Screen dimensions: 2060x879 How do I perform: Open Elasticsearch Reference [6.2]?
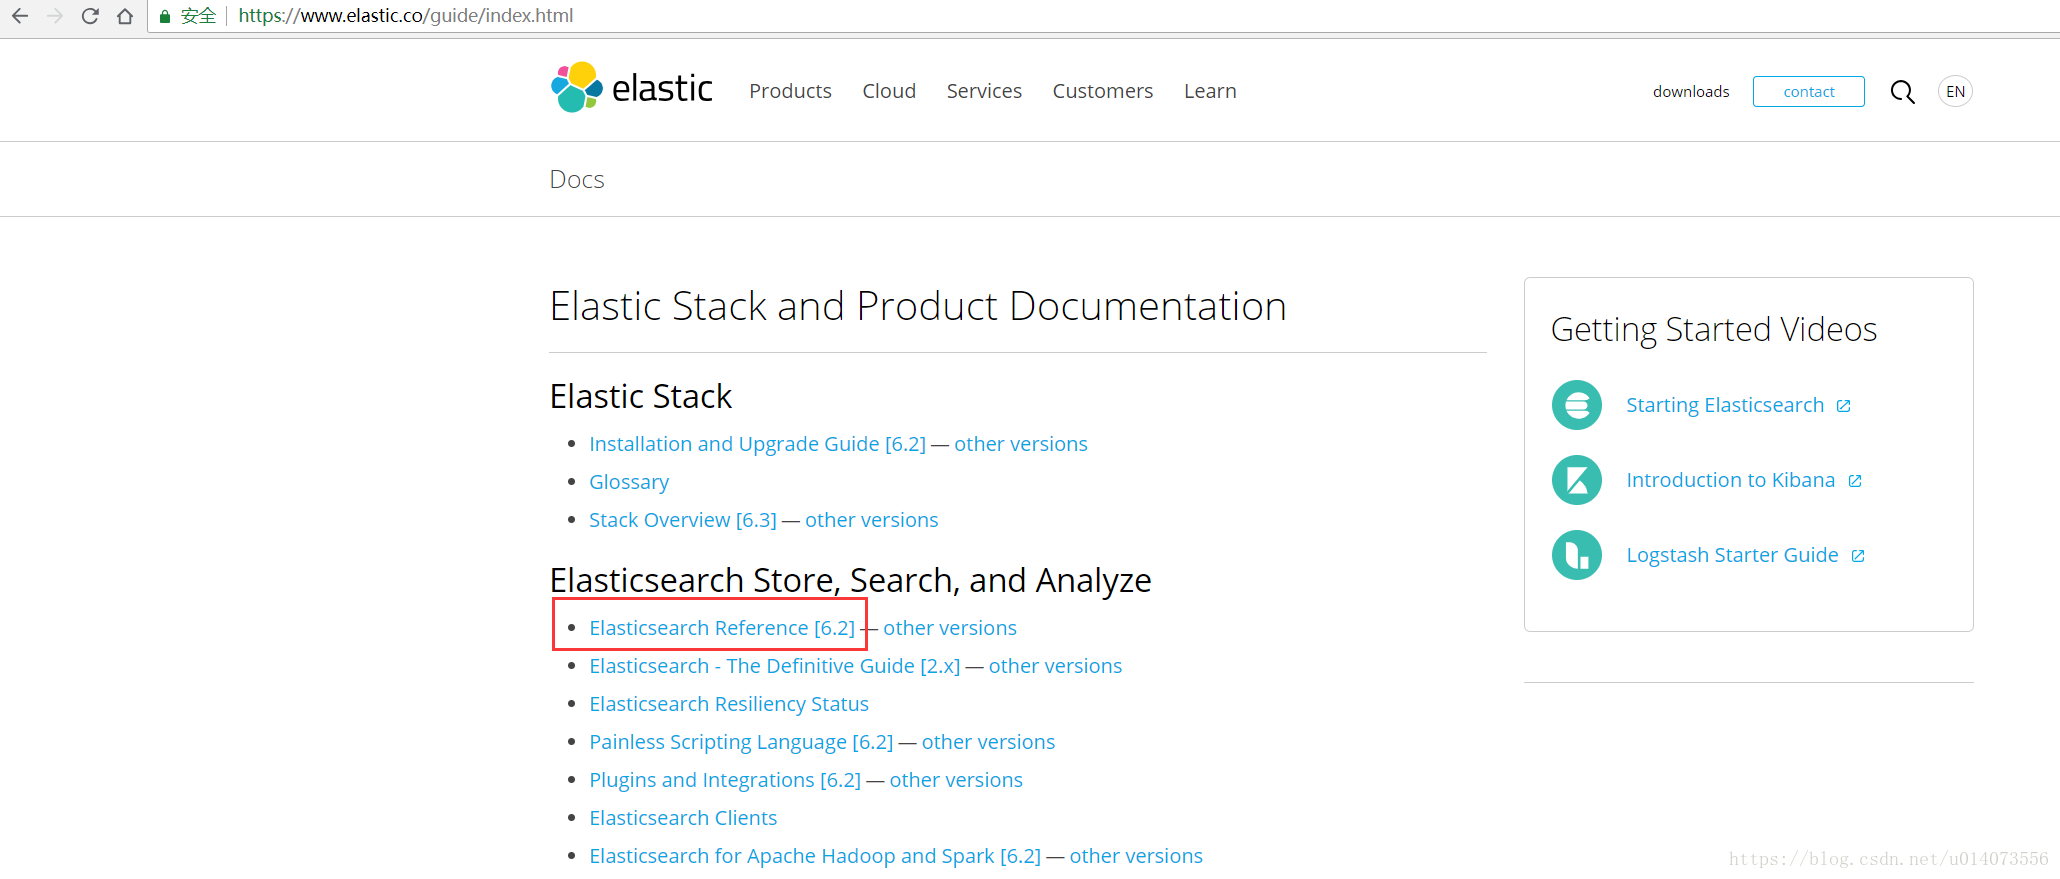[722, 628]
